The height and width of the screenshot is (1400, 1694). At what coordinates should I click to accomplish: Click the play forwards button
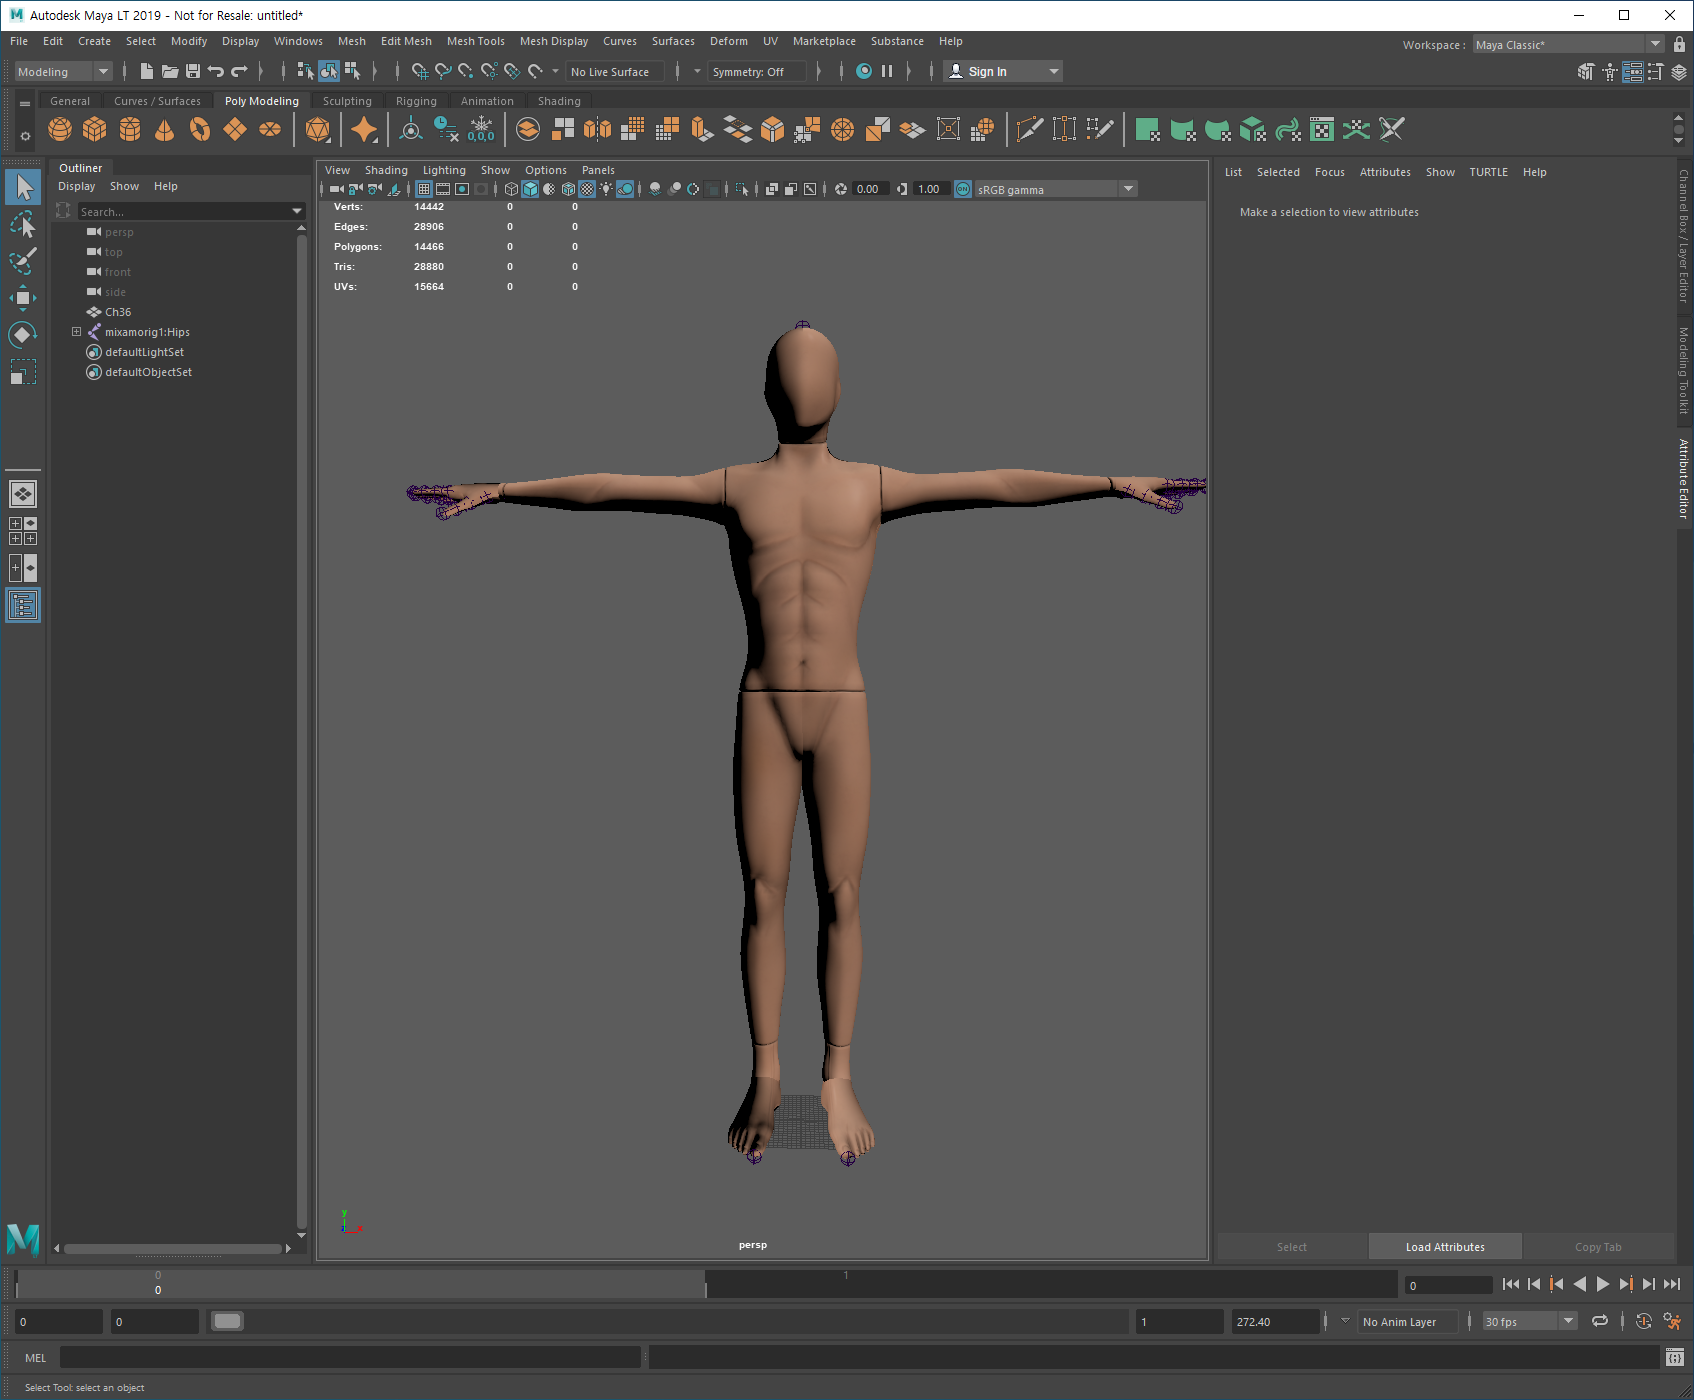pos(1602,1284)
